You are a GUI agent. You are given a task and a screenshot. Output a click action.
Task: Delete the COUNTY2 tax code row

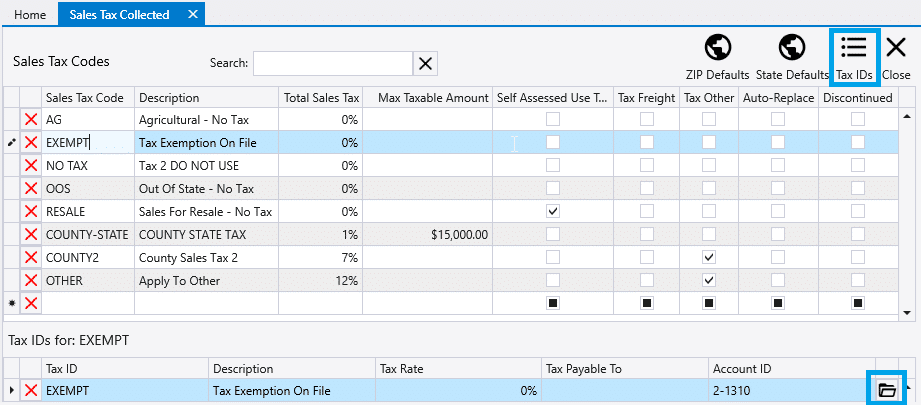click(x=31, y=258)
